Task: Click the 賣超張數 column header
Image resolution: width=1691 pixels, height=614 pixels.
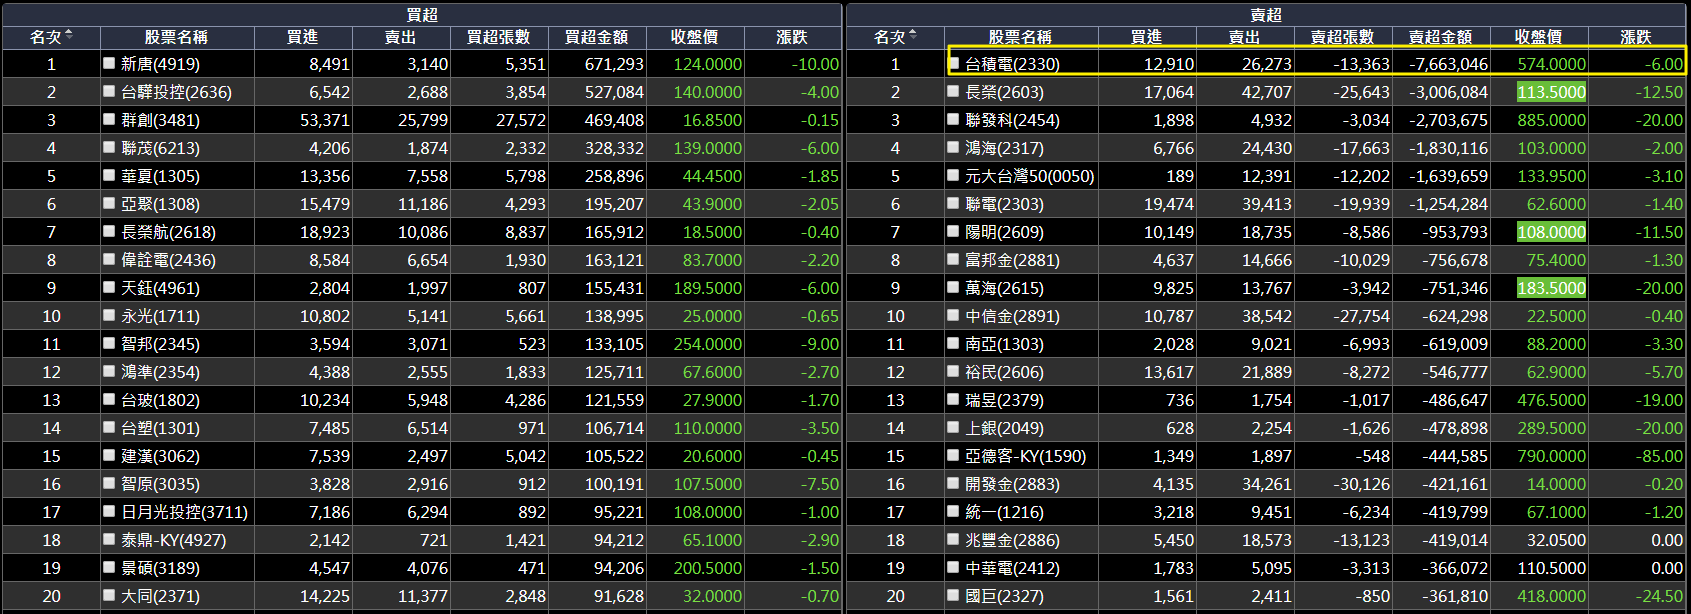Action: [x=1343, y=37]
